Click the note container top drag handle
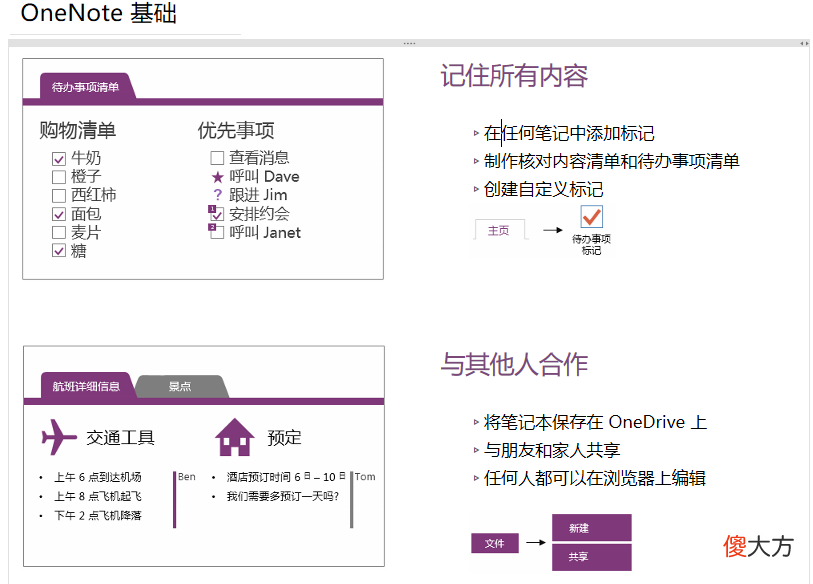813x584 pixels. coord(409,44)
